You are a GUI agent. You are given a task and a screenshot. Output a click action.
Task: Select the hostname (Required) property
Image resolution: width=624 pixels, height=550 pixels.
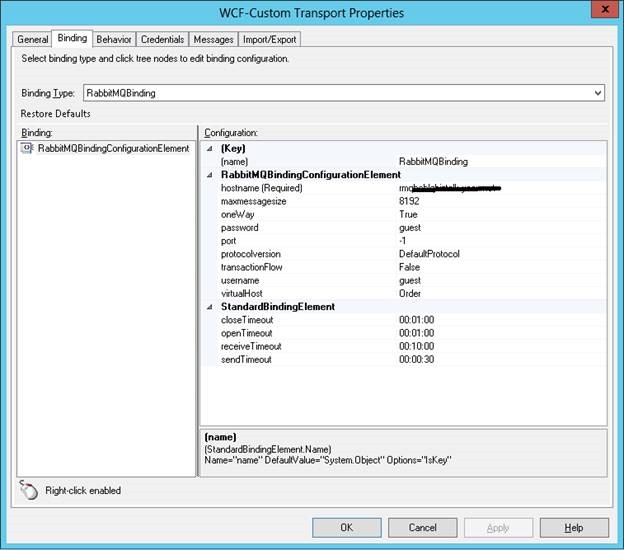(262, 188)
